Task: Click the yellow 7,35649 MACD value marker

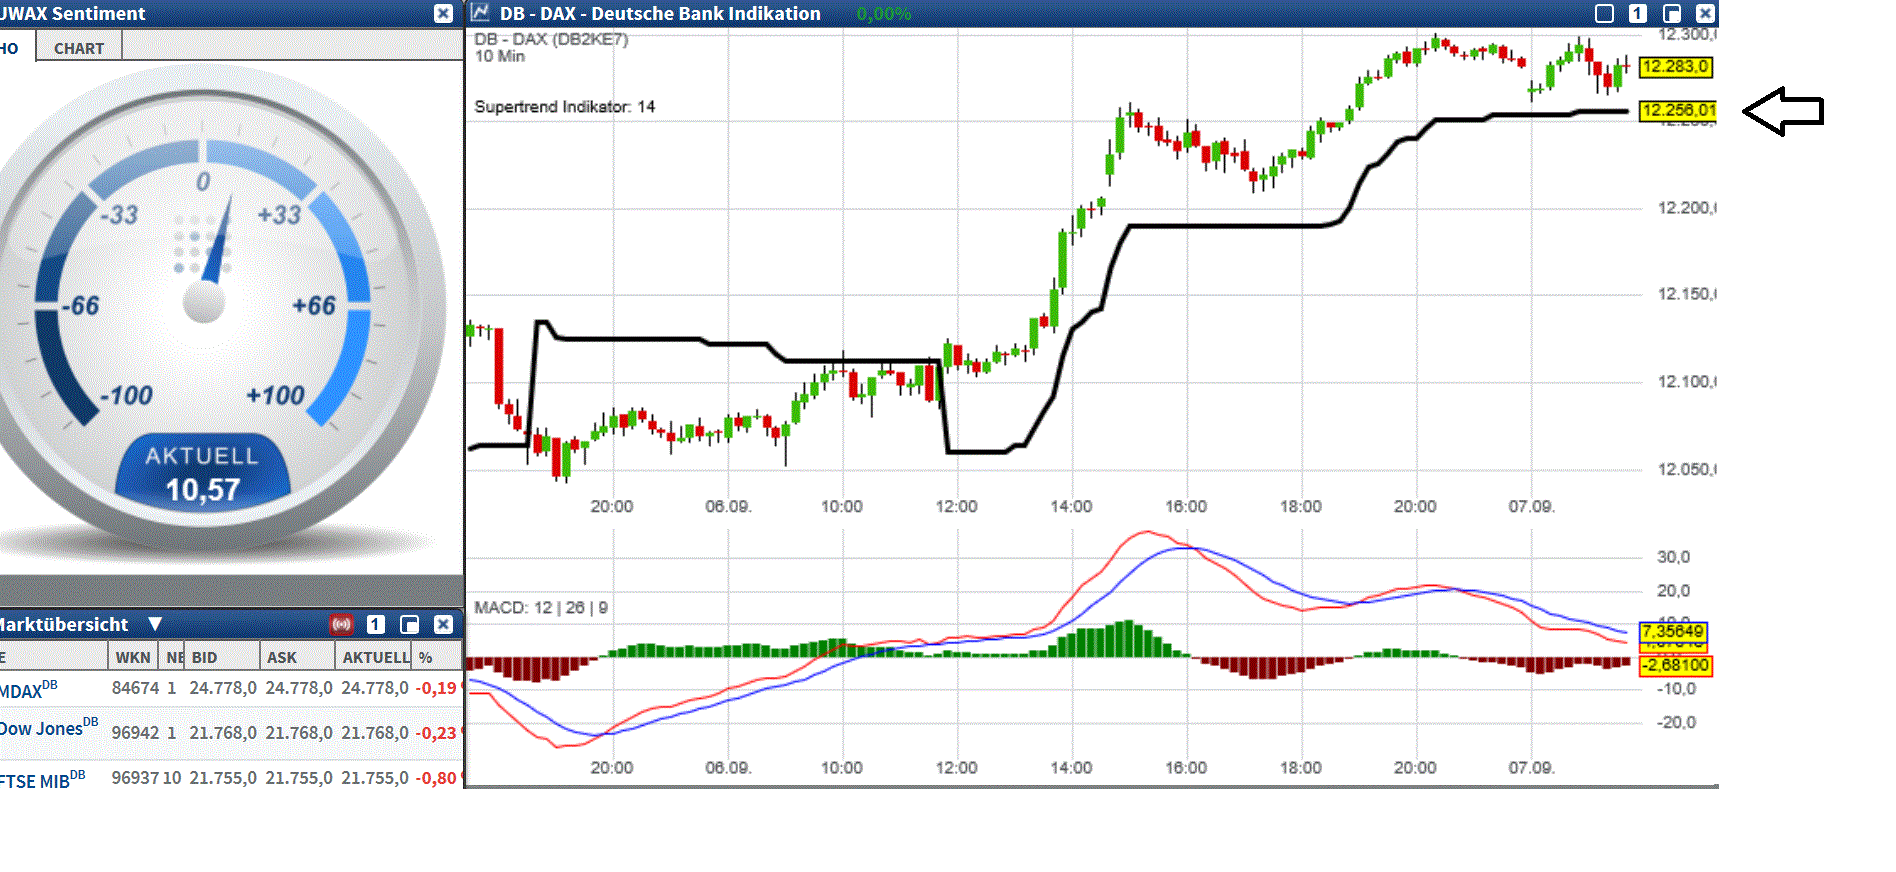Action: (x=1673, y=631)
